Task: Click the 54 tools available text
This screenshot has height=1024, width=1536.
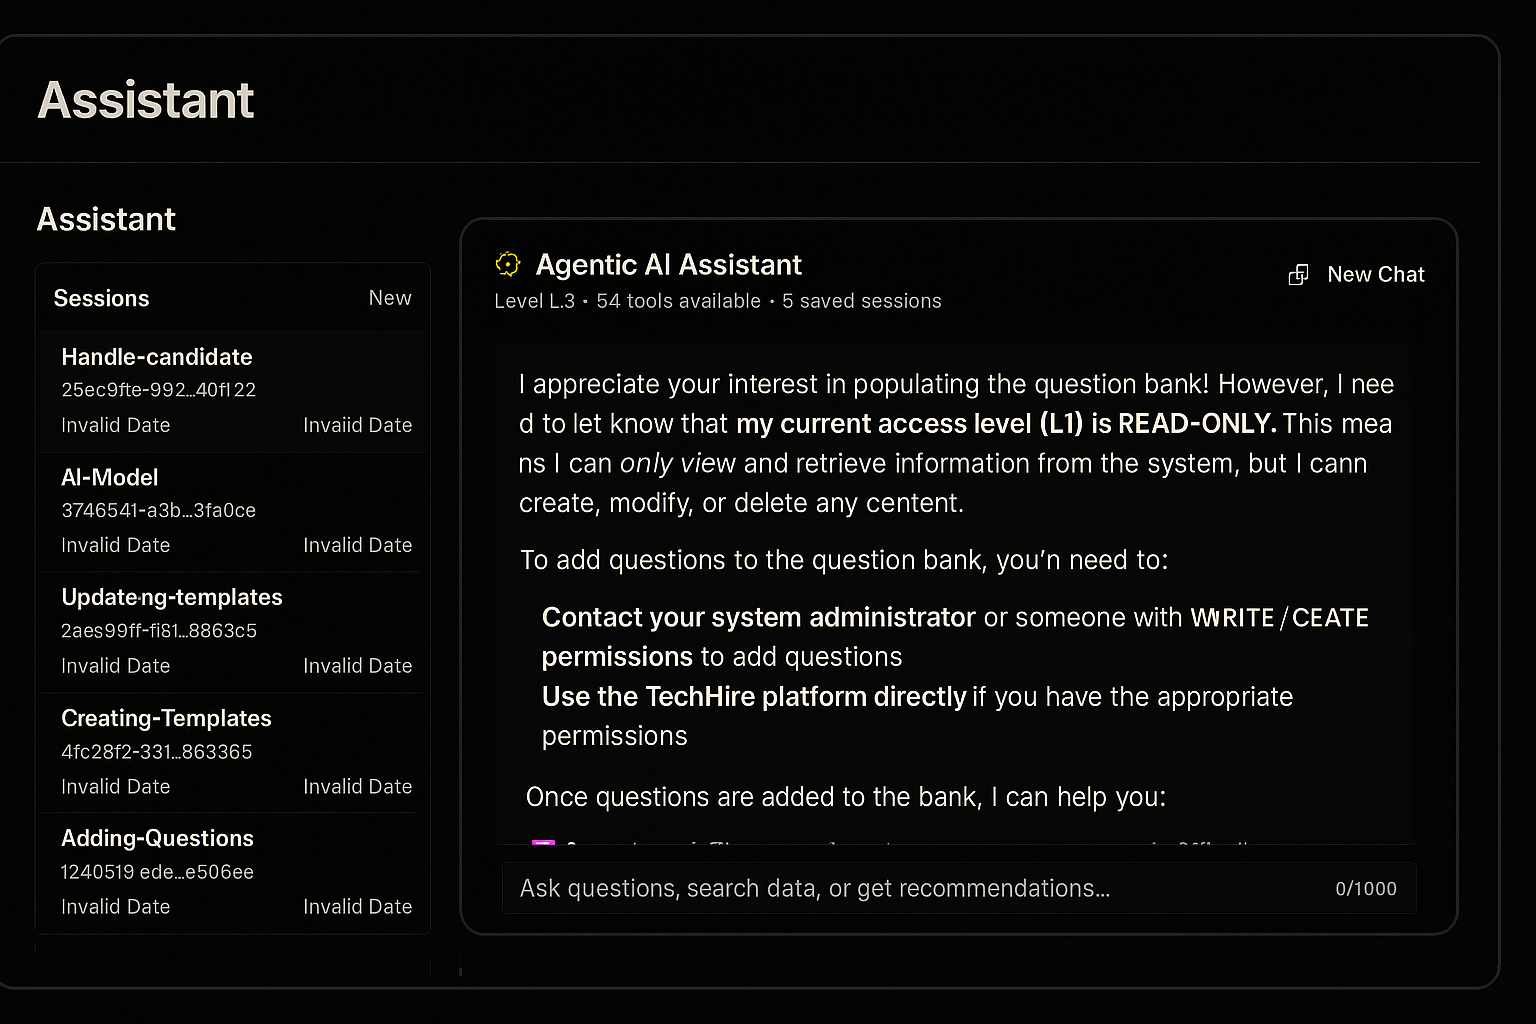Action: 678,301
